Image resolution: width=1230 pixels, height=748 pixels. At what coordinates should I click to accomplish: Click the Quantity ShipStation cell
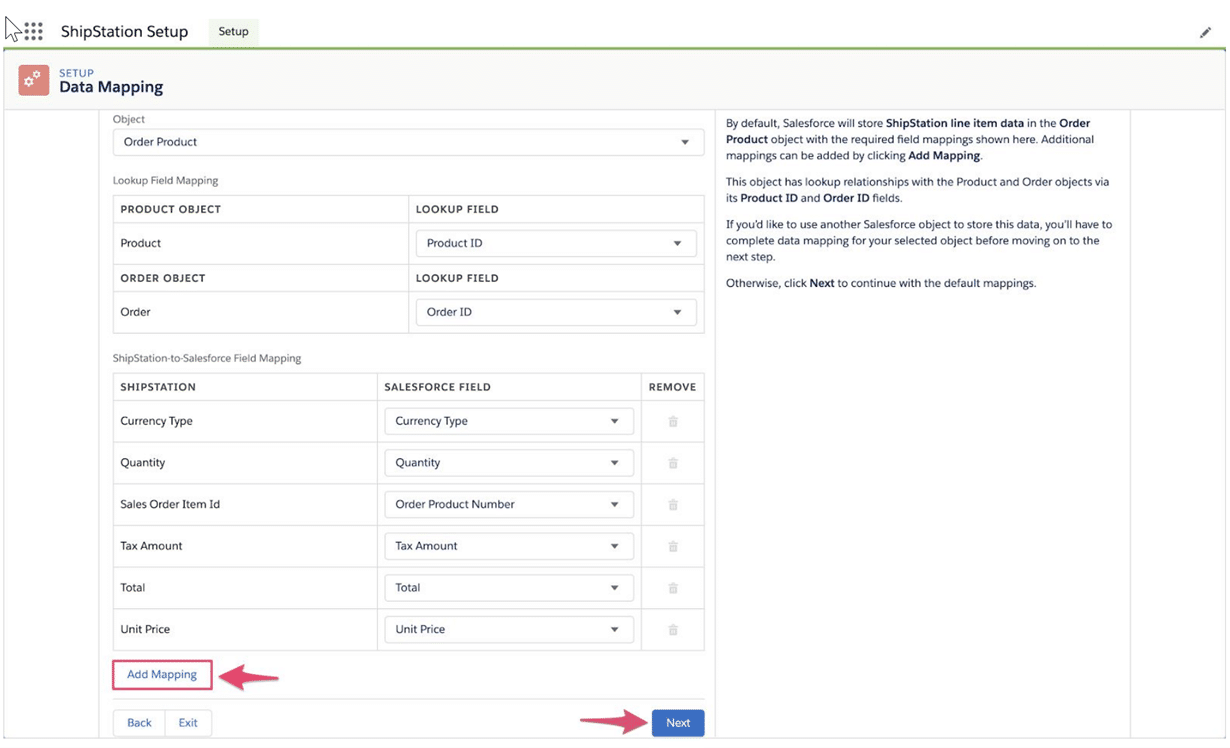pos(245,463)
